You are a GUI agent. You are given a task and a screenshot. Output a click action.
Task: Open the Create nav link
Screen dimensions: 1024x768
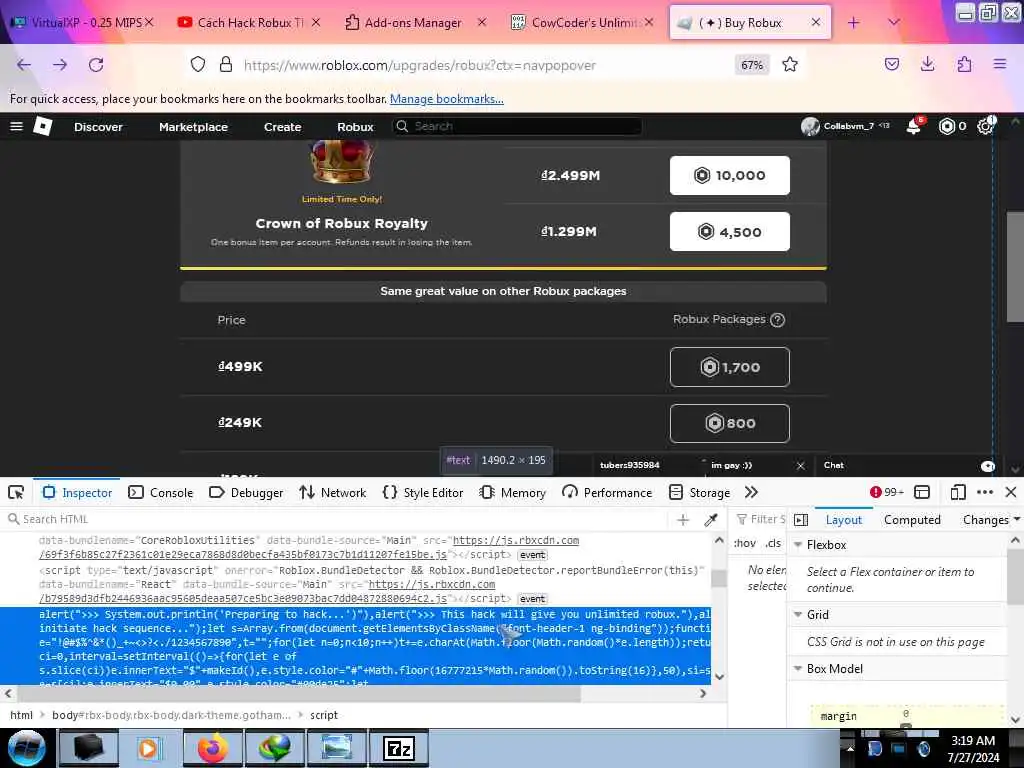tap(282, 127)
